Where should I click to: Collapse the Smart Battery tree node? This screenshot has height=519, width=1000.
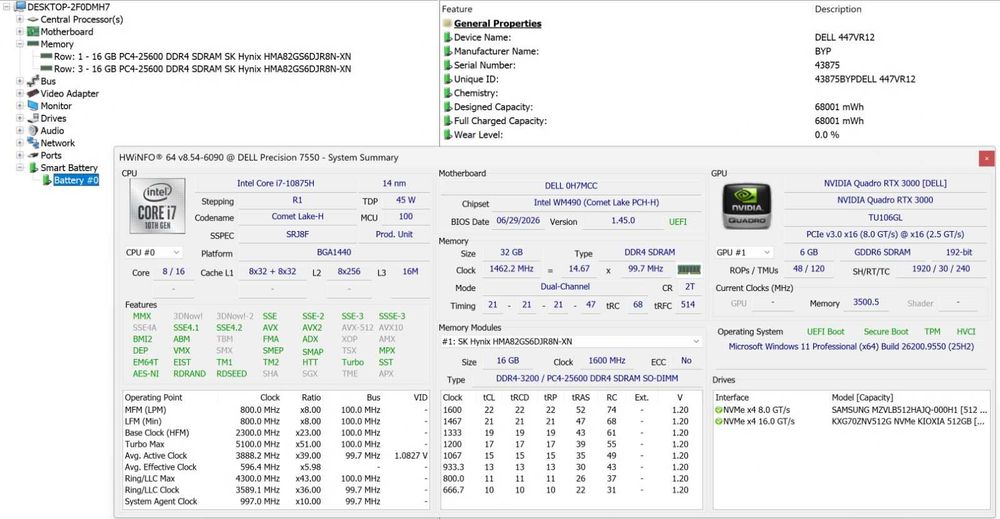[20, 168]
